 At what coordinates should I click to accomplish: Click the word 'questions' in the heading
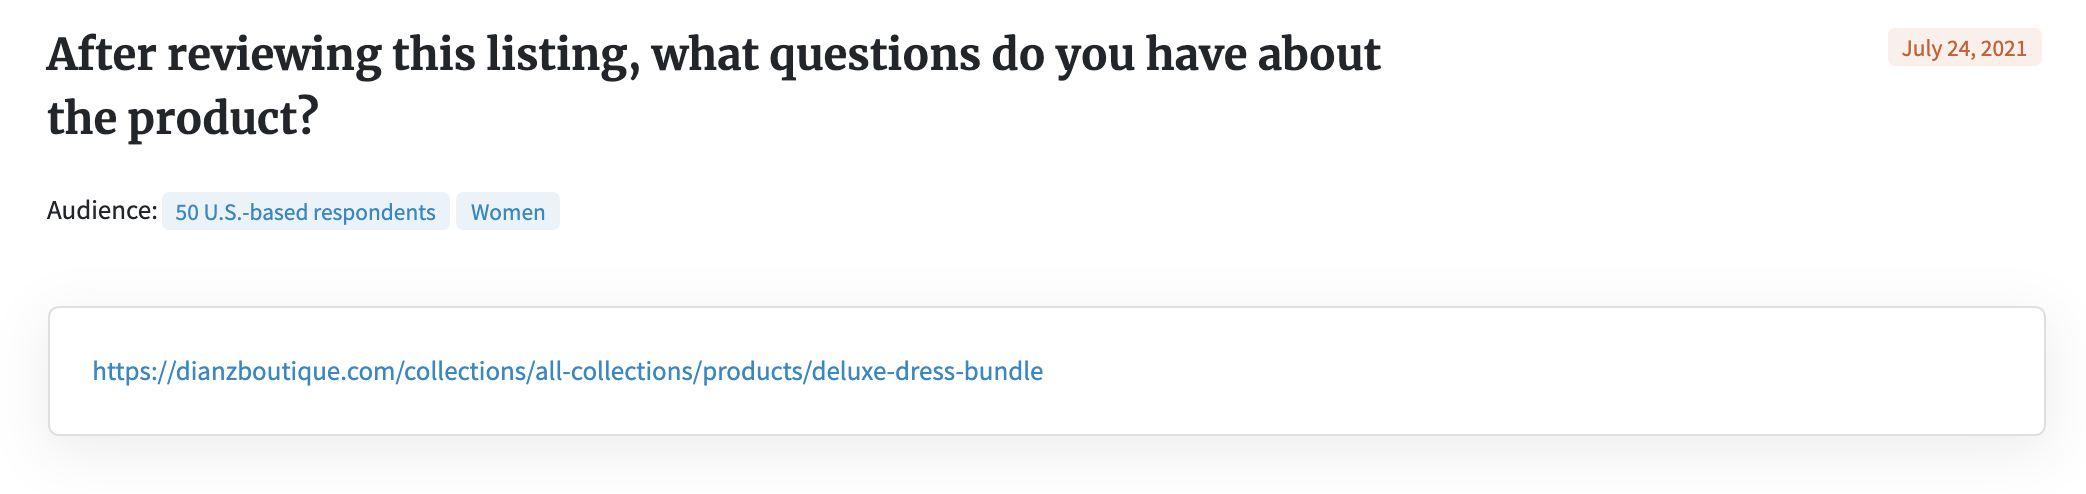[874, 55]
